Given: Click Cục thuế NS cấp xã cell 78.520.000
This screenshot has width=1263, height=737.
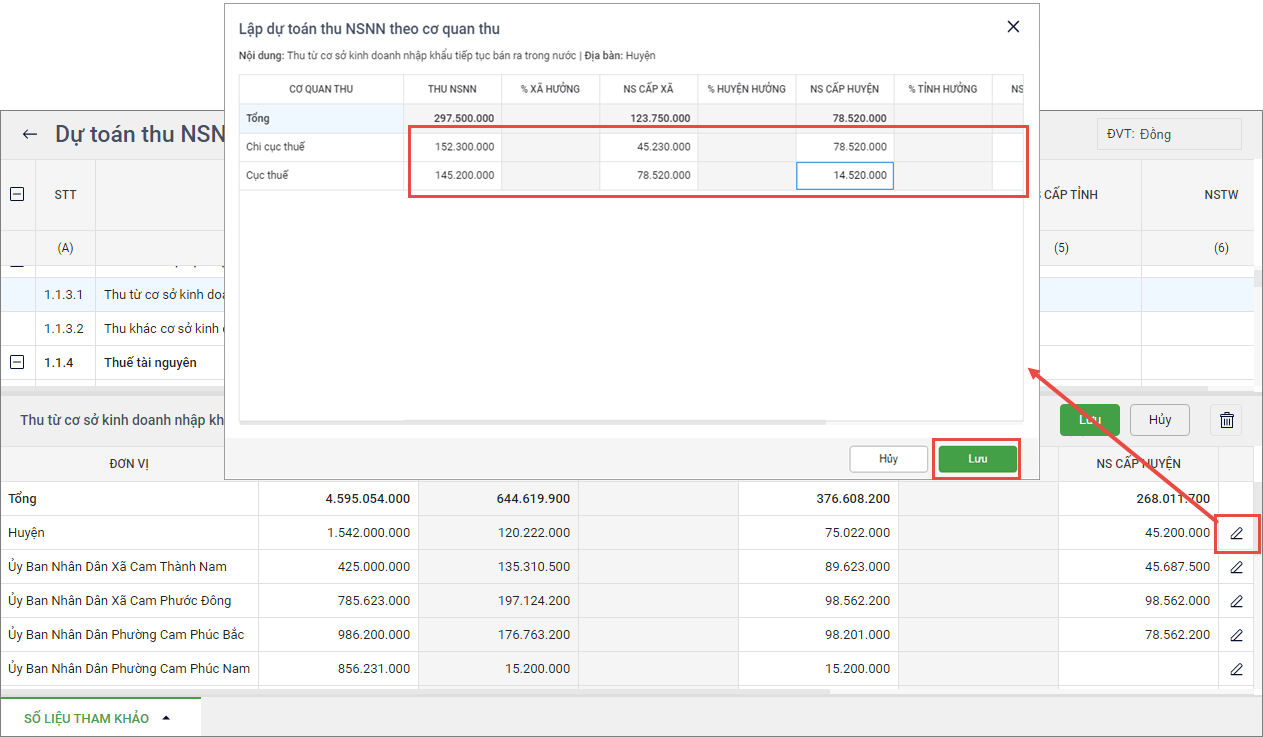Looking at the screenshot, I should (649, 176).
